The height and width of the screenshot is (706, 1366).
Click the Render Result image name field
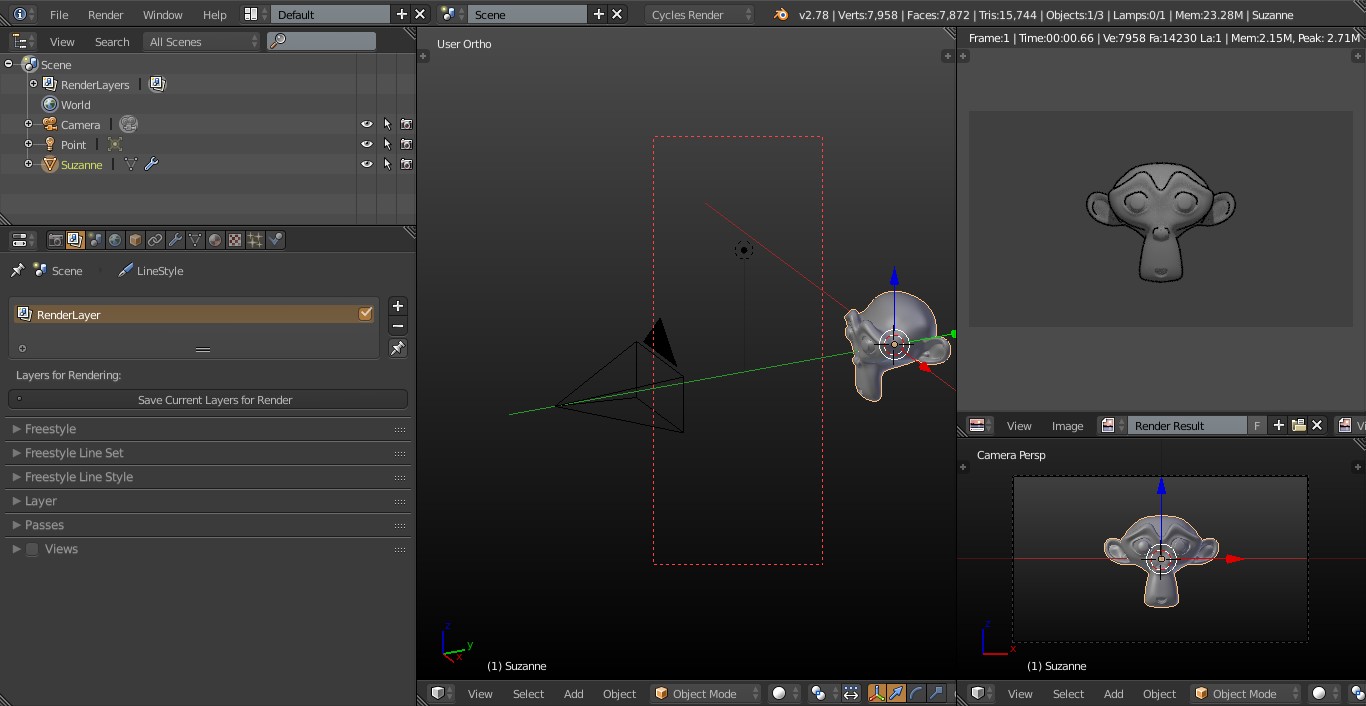[x=1187, y=425]
